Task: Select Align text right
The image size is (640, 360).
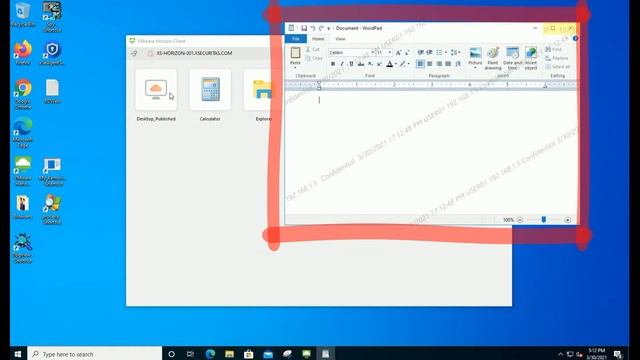Action: click(x=439, y=64)
